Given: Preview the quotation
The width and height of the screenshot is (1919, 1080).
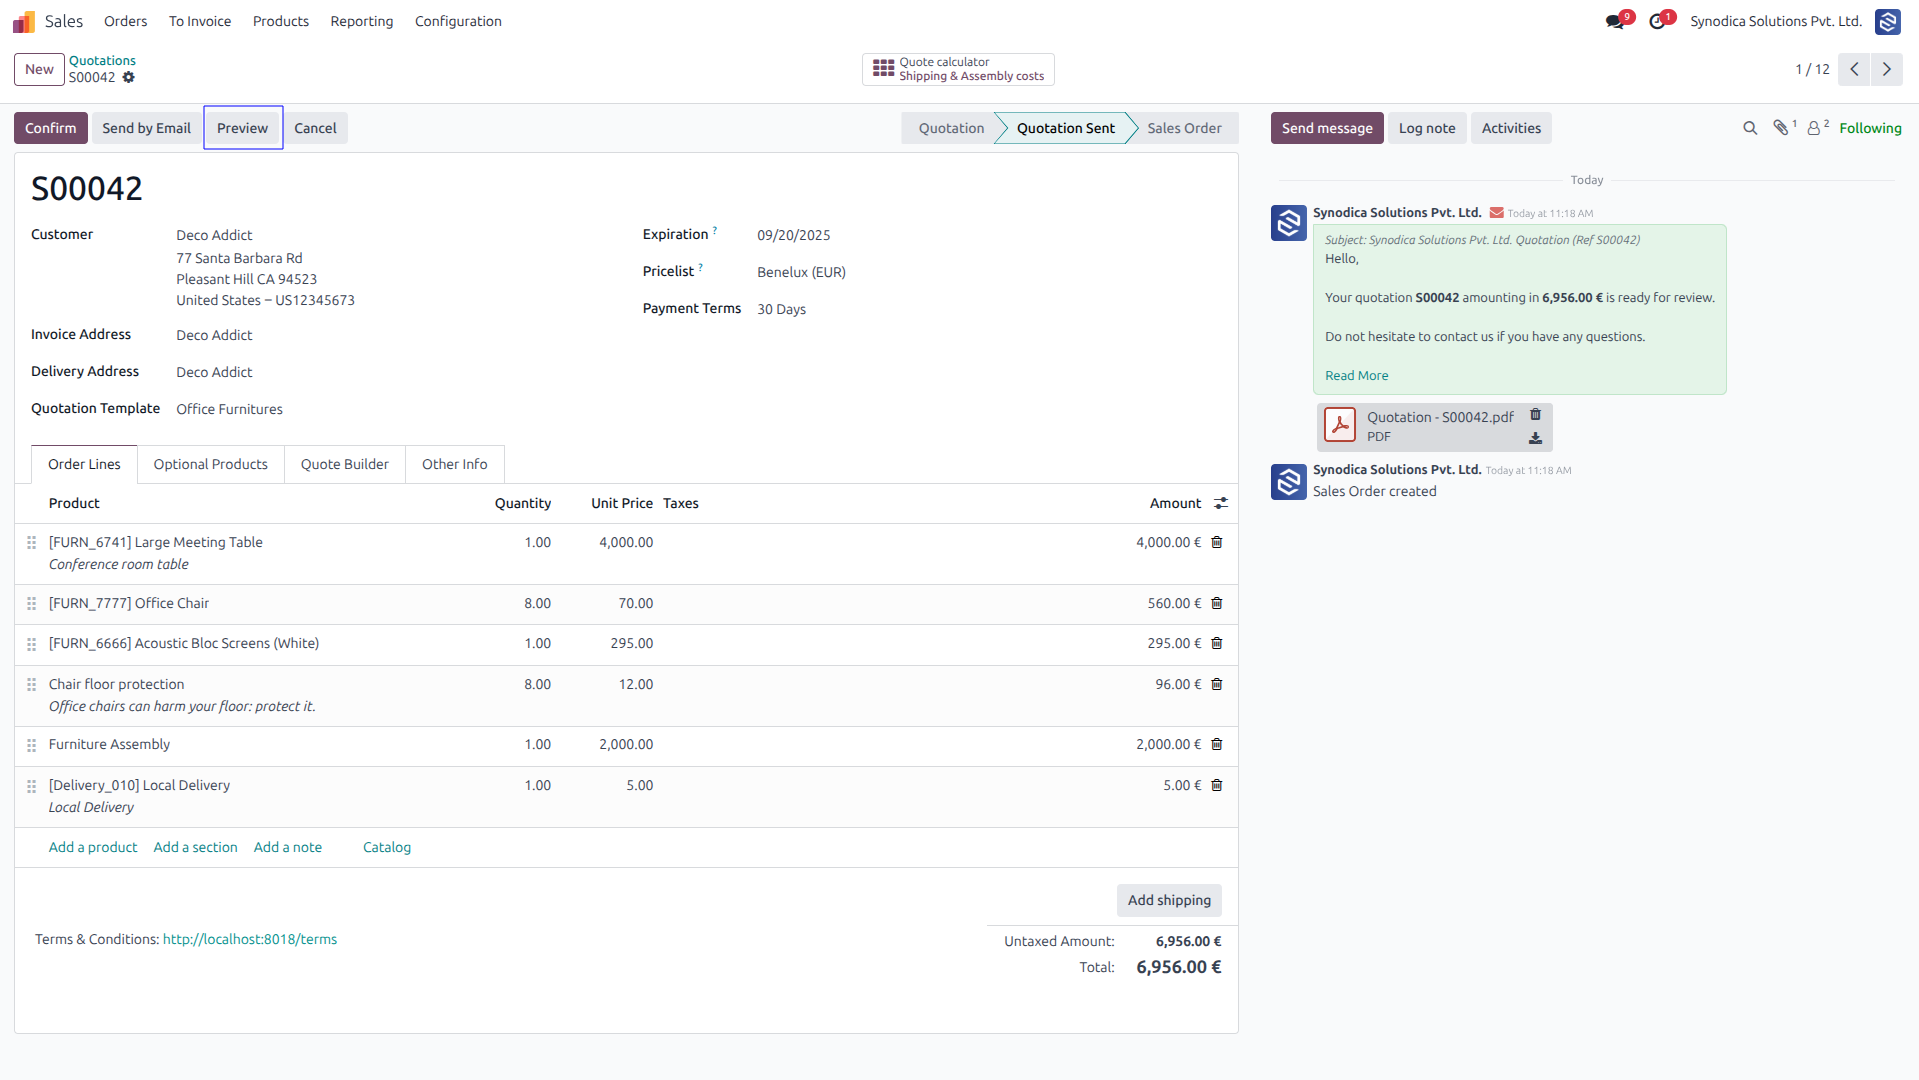Looking at the screenshot, I should pos(243,128).
